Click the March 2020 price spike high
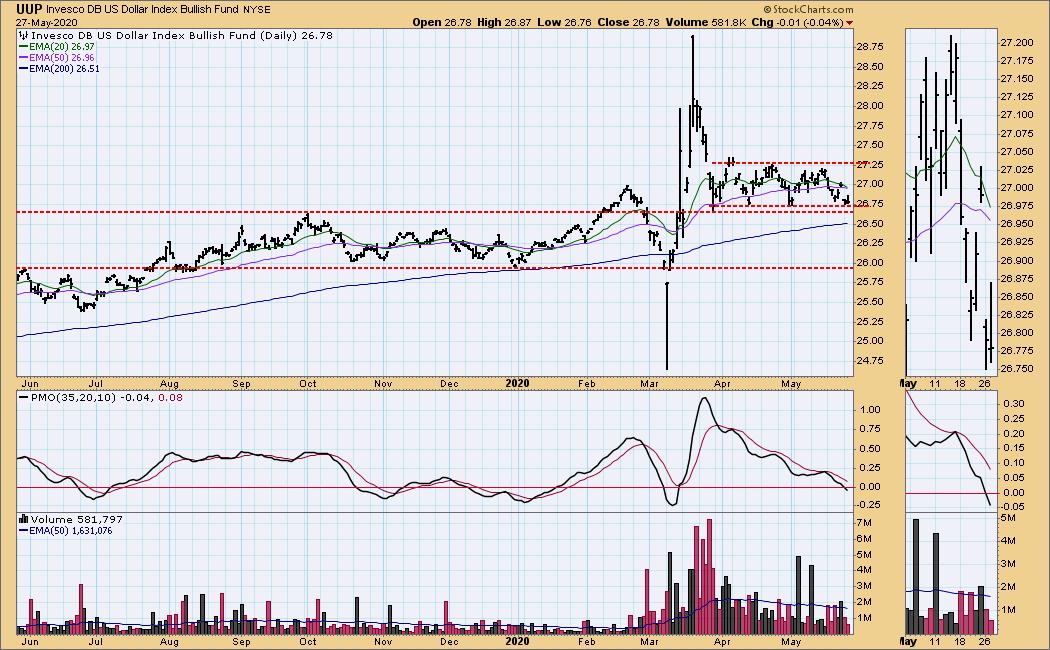Image resolution: width=1050 pixels, height=650 pixels. coord(692,37)
